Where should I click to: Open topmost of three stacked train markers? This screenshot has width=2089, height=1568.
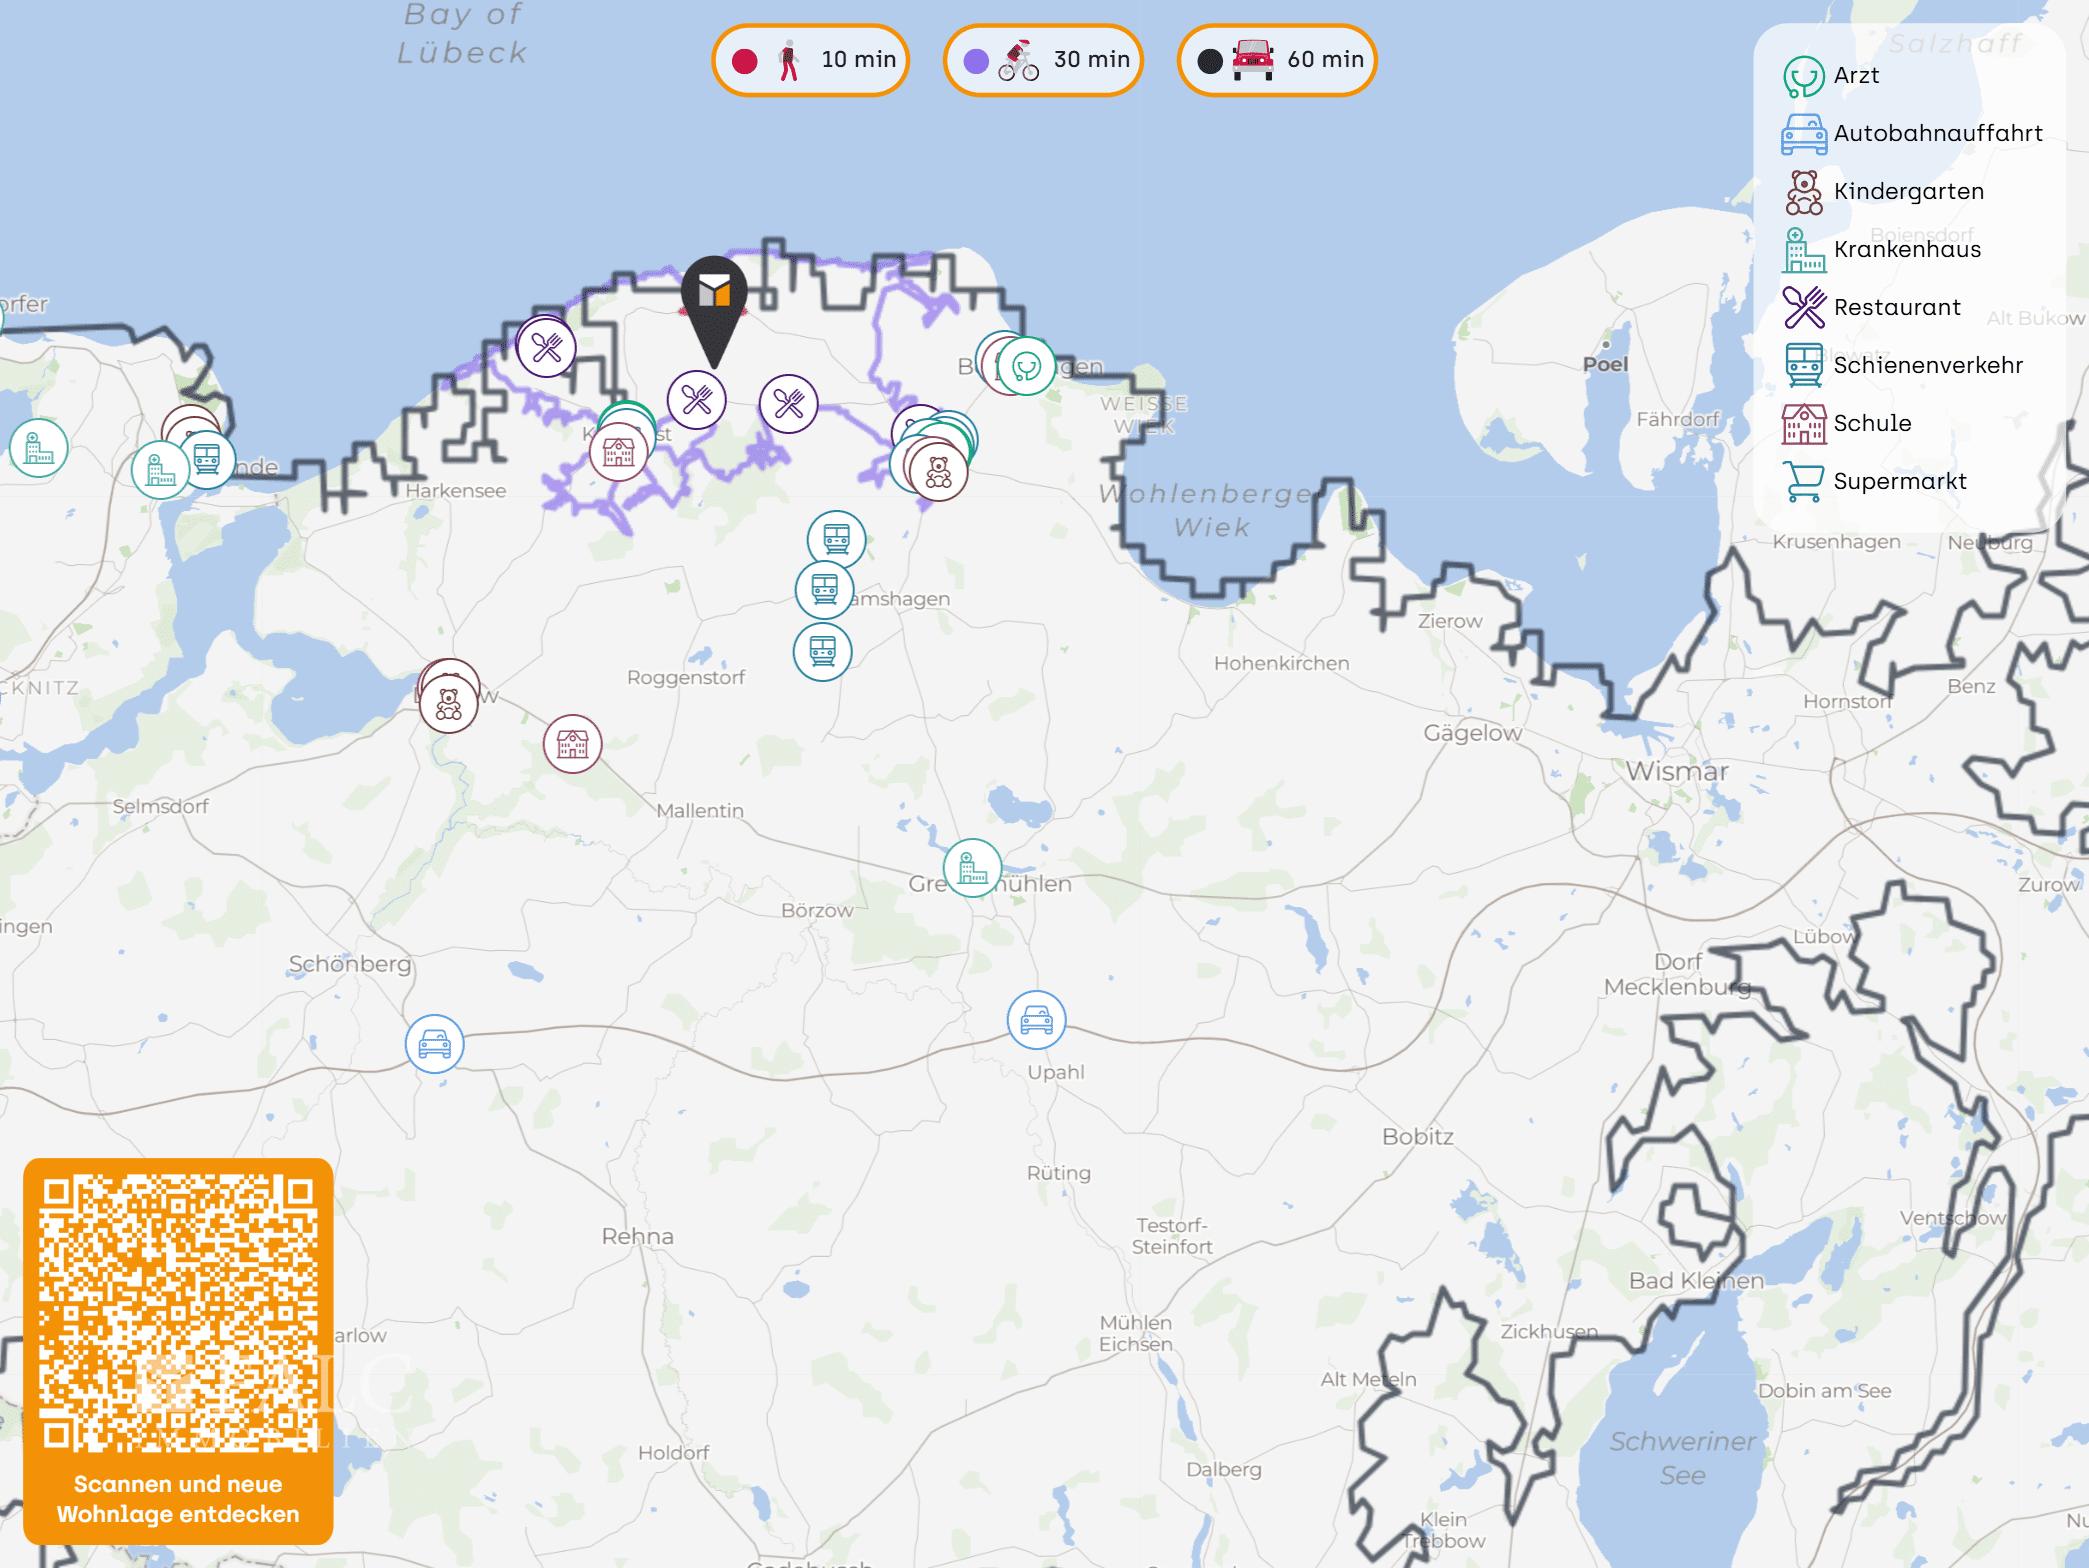(x=837, y=539)
